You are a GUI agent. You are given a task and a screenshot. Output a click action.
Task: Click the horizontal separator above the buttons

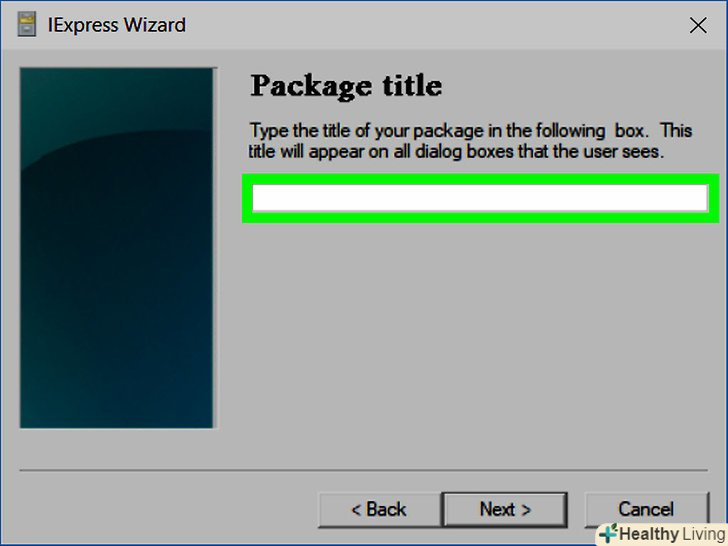click(x=364, y=470)
